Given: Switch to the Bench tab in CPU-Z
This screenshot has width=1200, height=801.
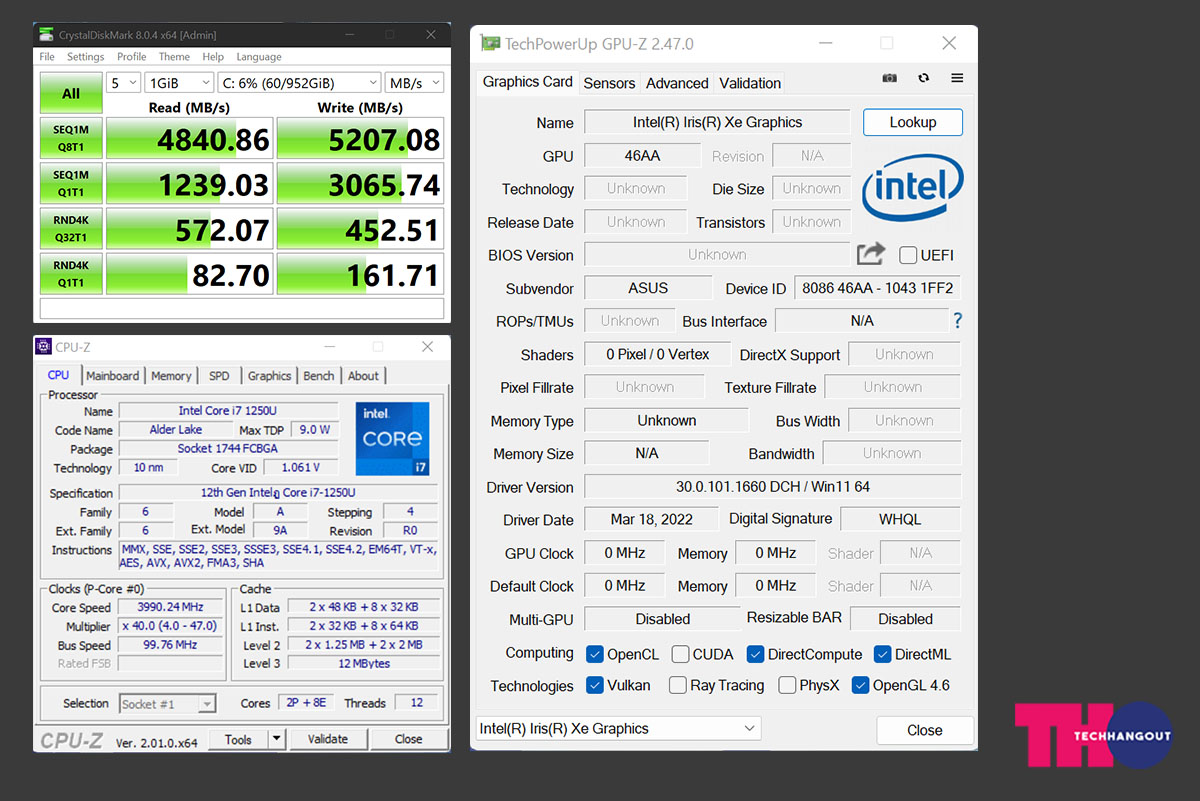Looking at the screenshot, I should pos(319,376).
